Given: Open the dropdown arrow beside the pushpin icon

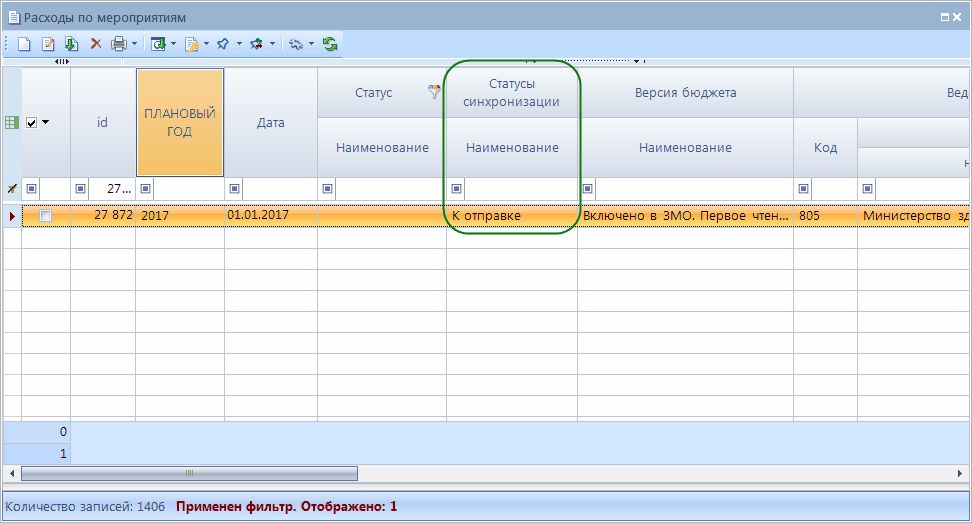Looking at the screenshot, I should (239, 44).
